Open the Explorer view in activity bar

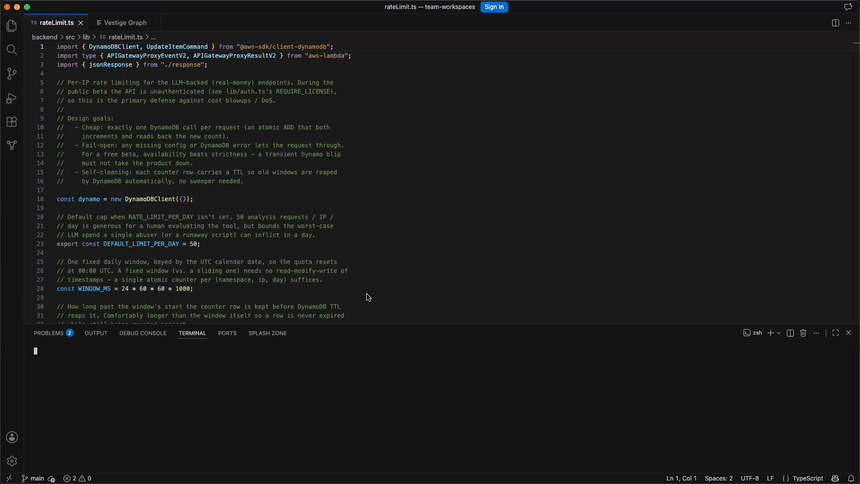pyautogui.click(x=12, y=26)
